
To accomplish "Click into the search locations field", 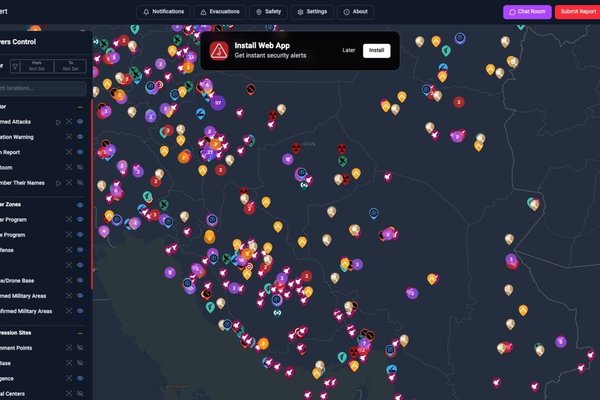I will pos(42,88).
